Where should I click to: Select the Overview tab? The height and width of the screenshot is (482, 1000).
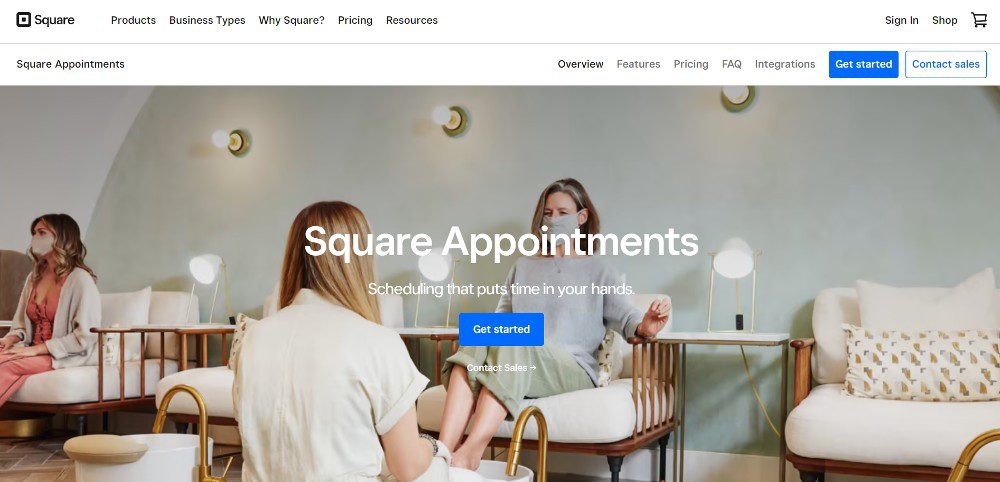pyautogui.click(x=580, y=64)
